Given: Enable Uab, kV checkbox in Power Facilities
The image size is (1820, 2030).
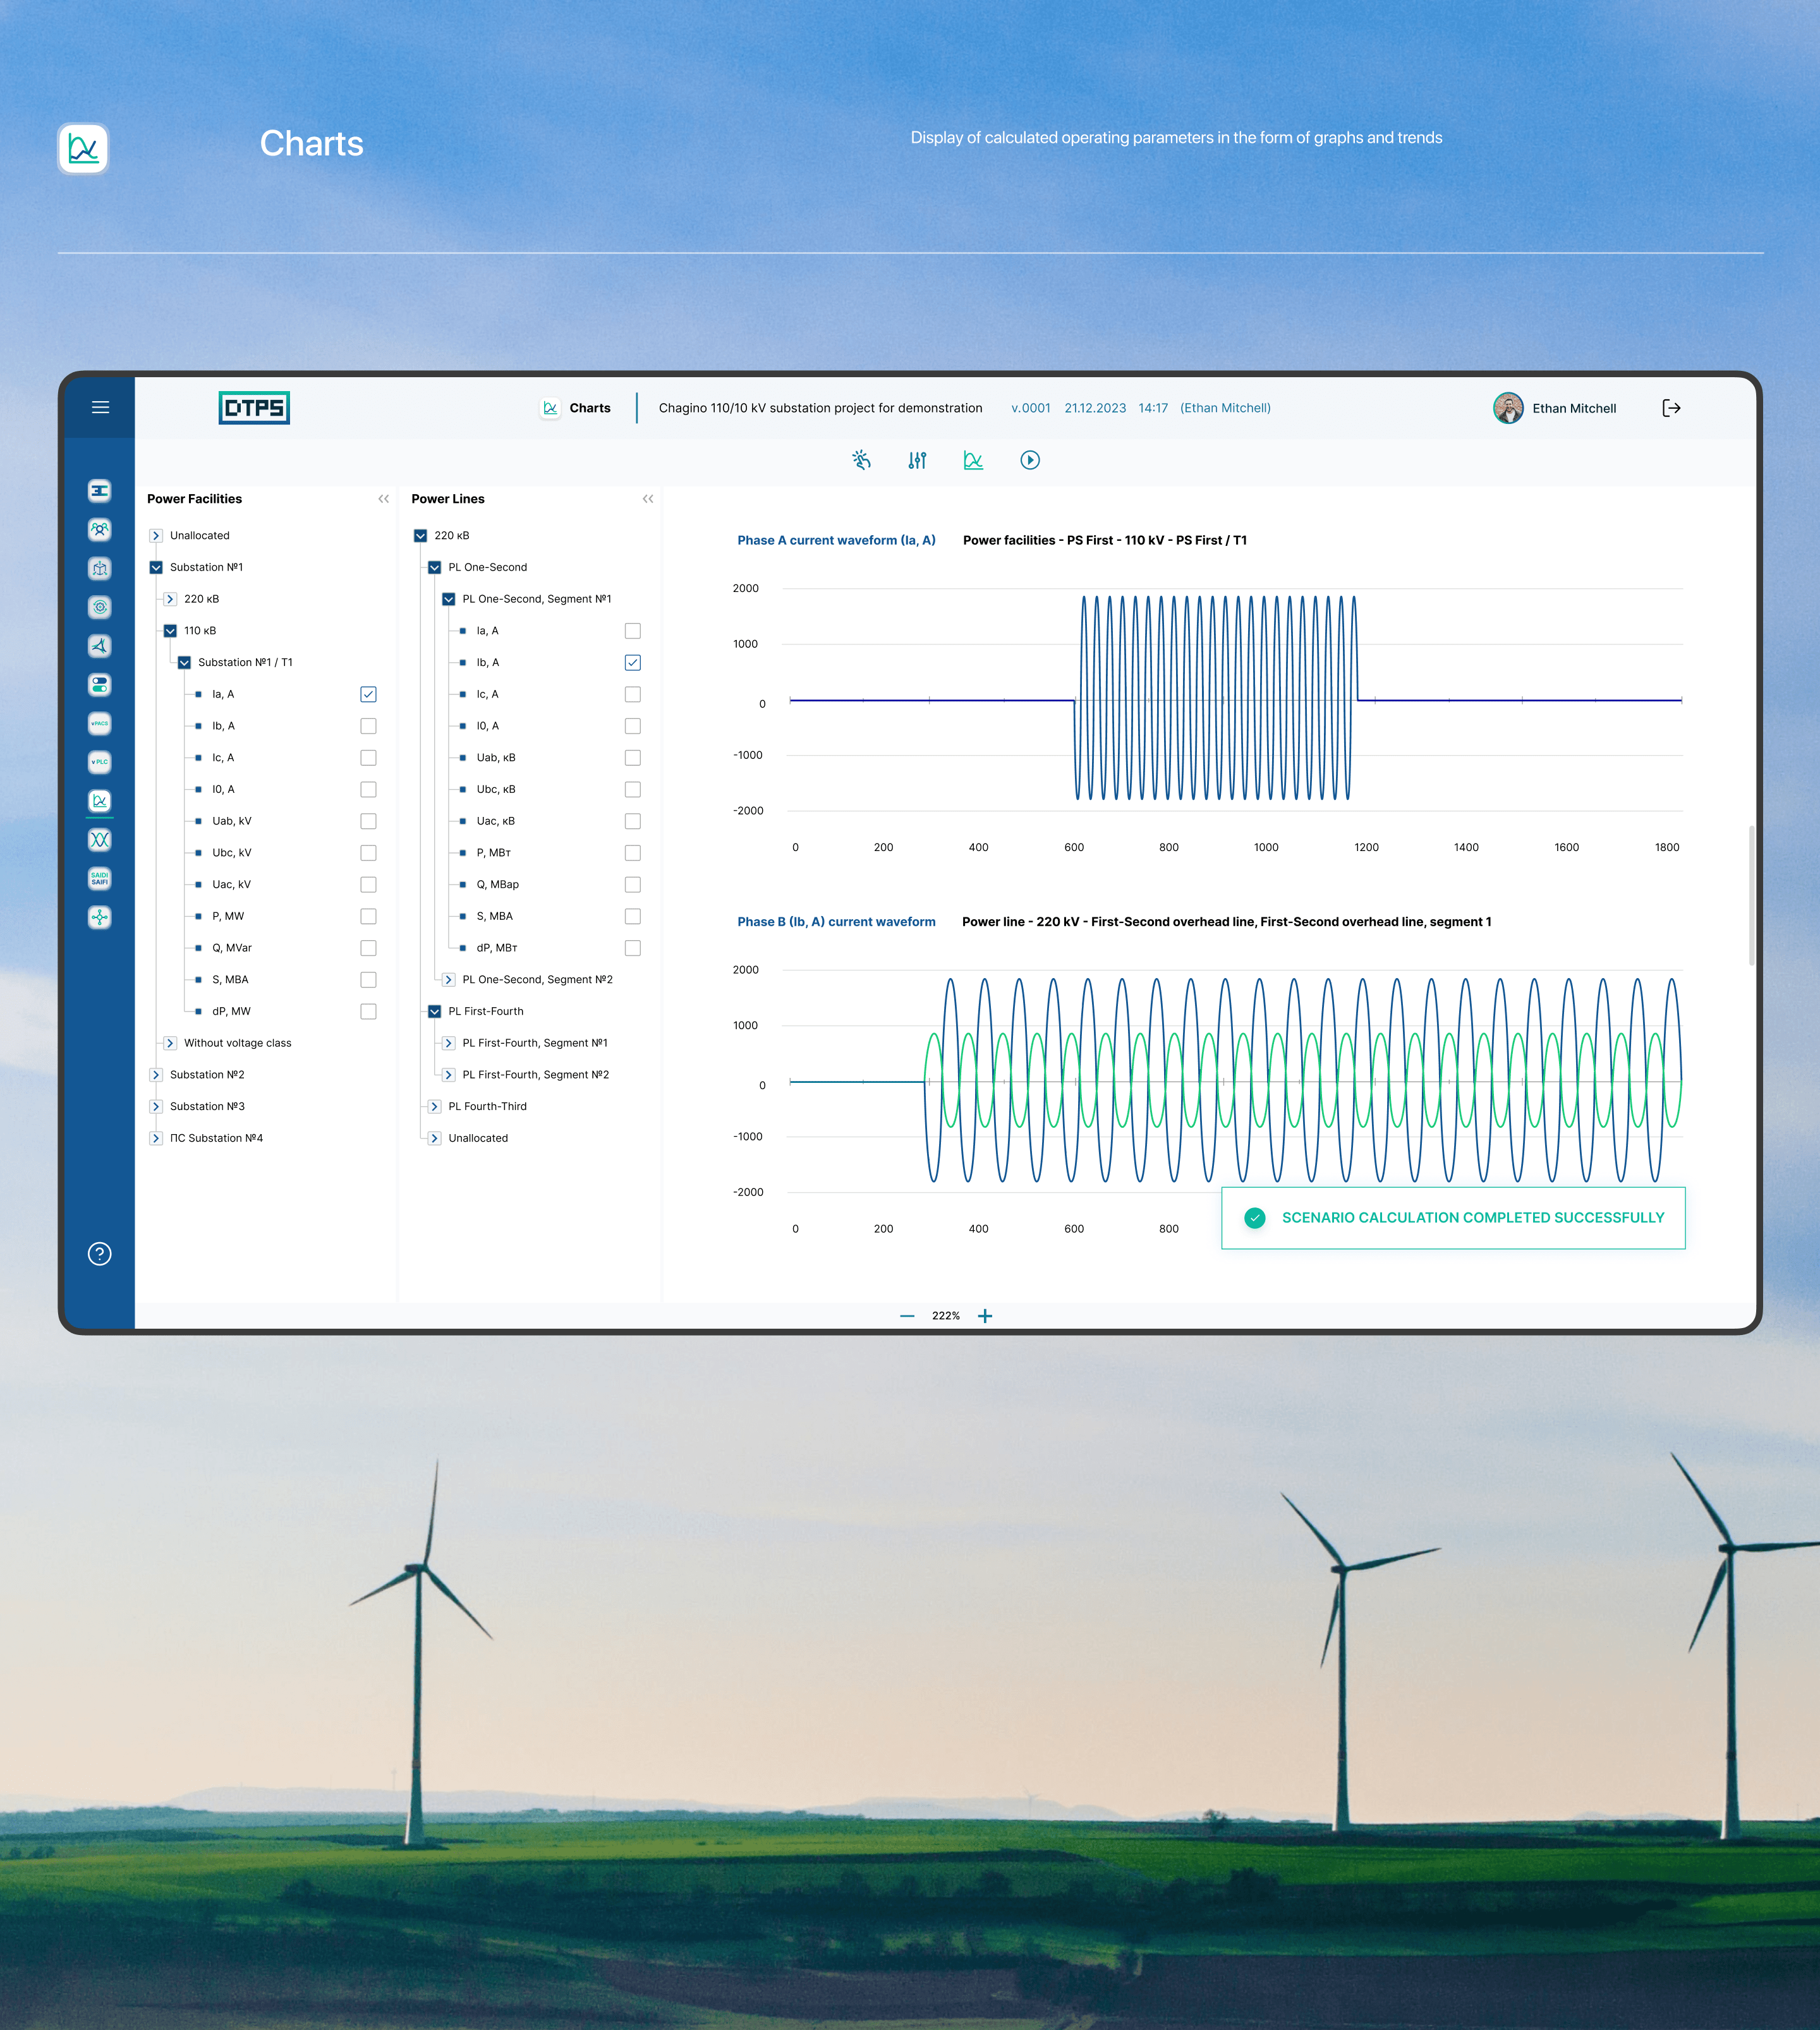Looking at the screenshot, I should [x=368, y=821].
